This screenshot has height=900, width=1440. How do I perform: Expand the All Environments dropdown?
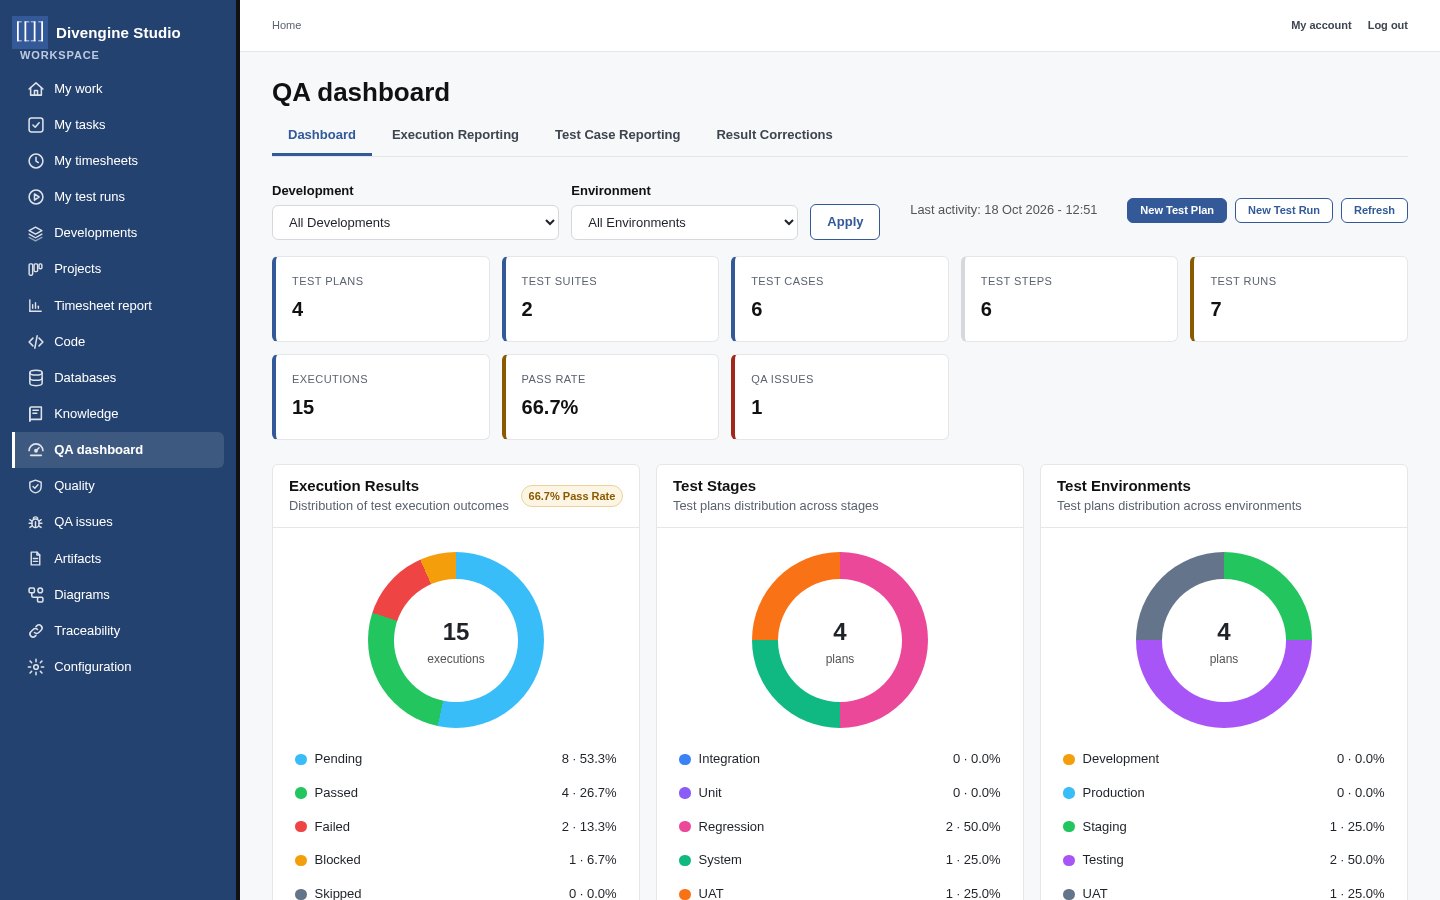point(684,223)
